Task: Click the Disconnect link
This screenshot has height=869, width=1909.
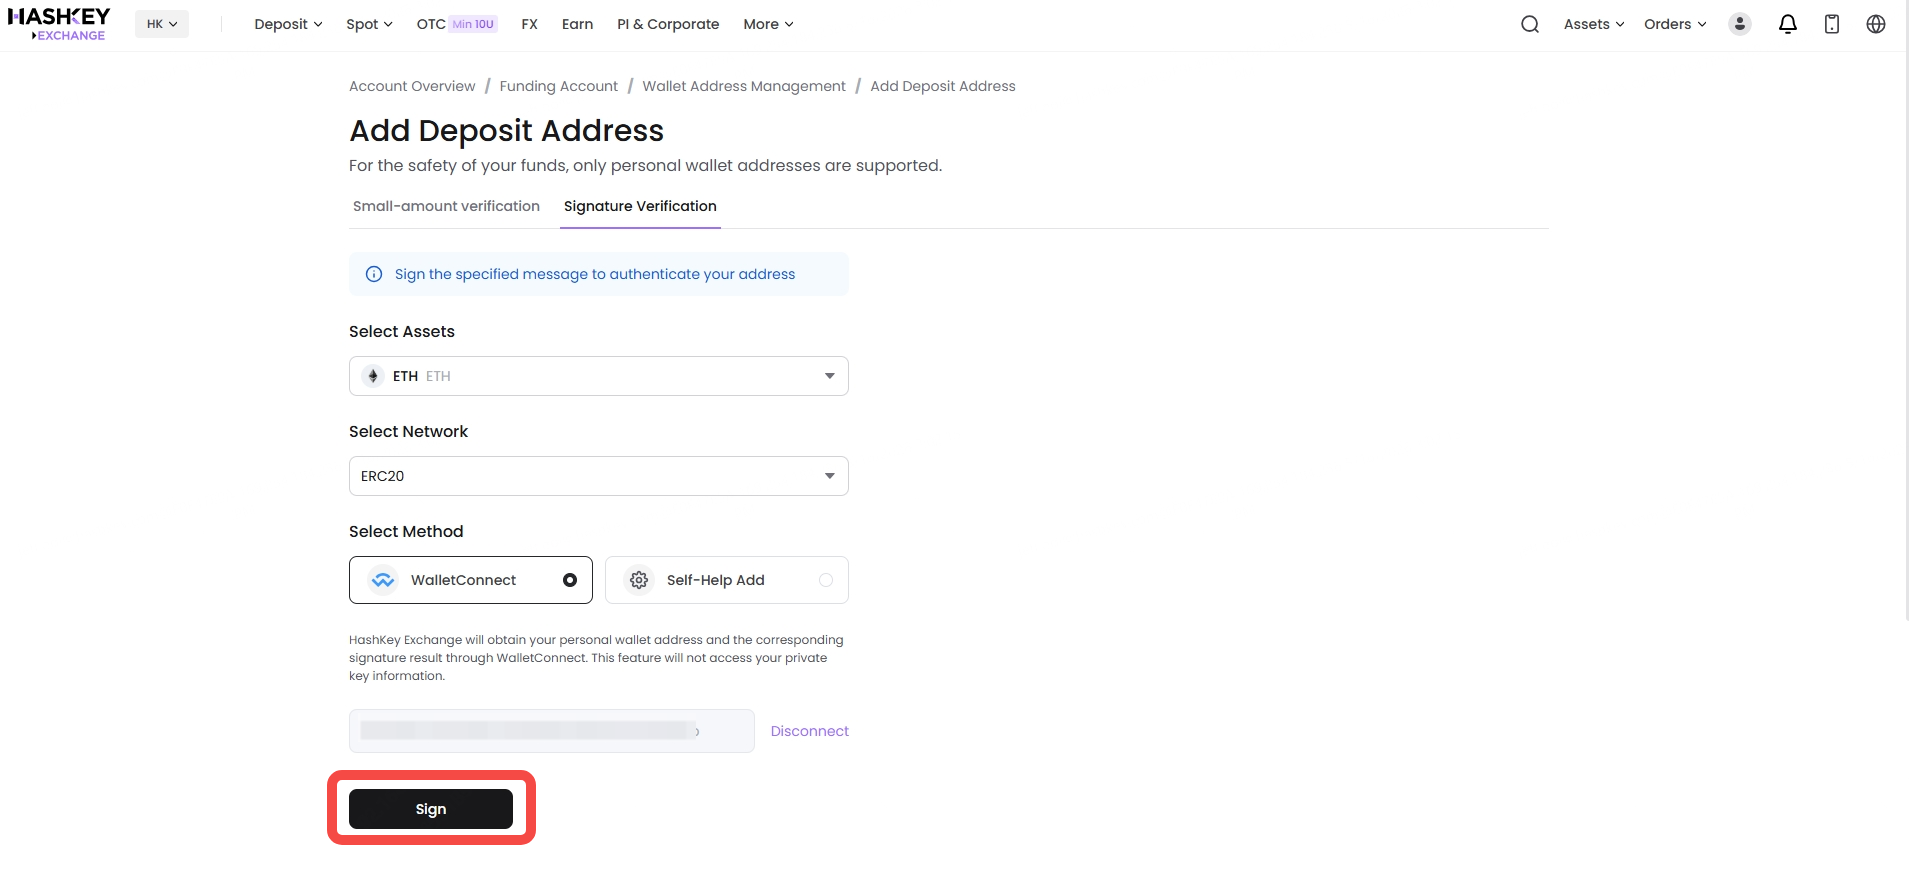Action: pos(809,731)
